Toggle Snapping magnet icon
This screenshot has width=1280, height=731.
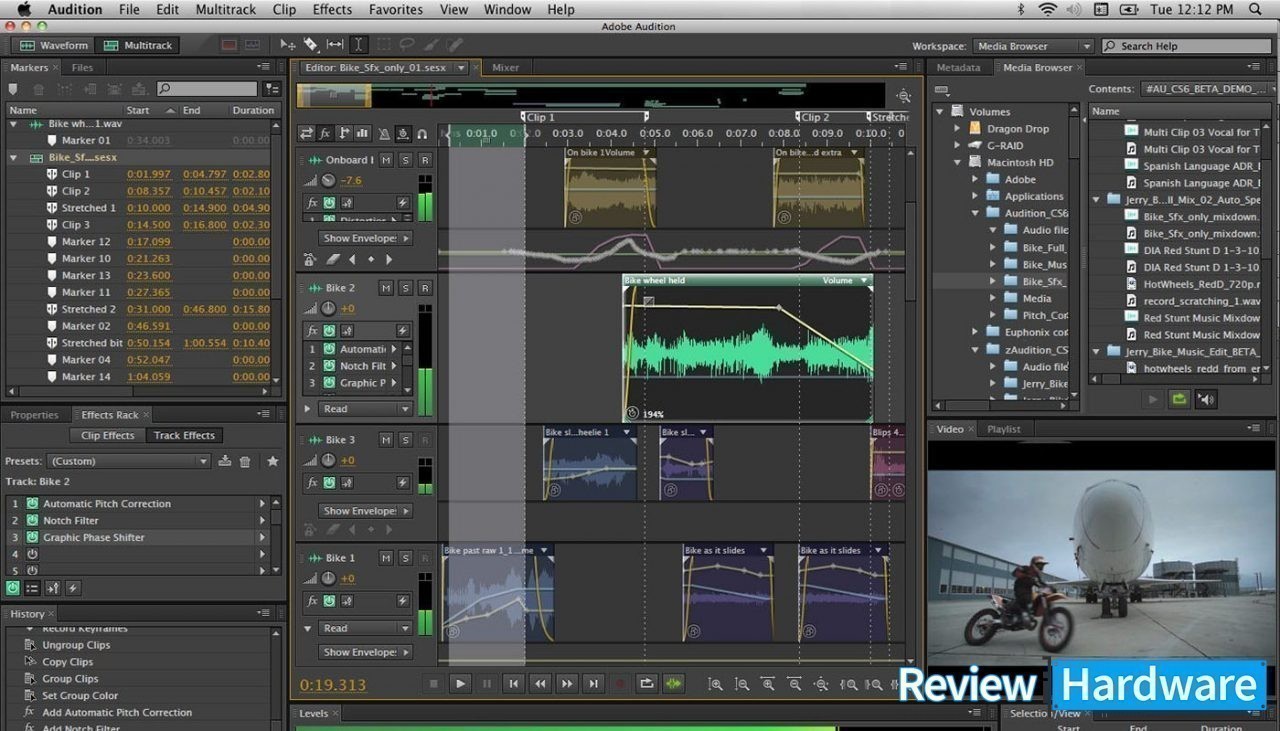[422, 133]
